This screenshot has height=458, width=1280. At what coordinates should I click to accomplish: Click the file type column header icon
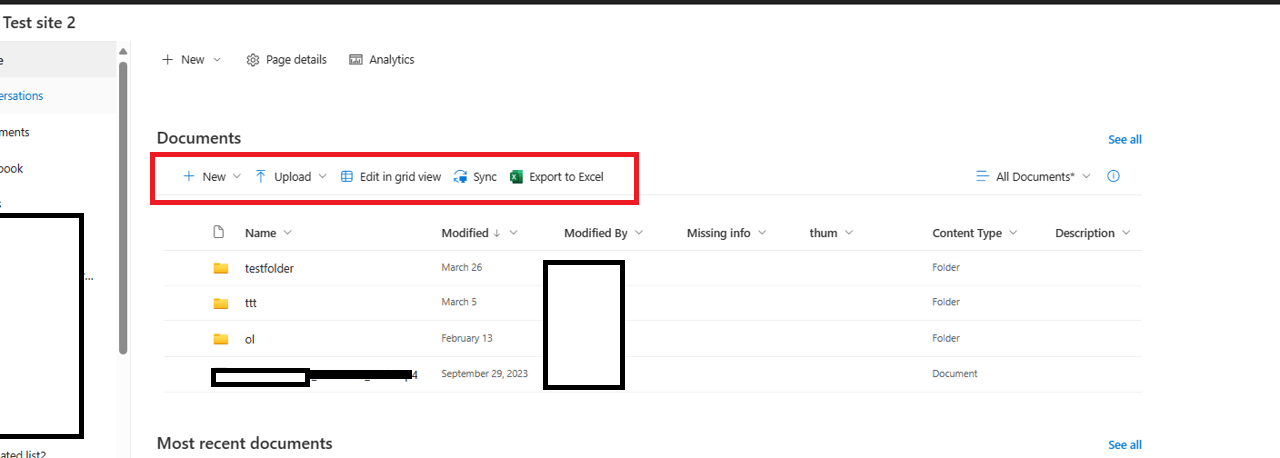(x=219, y=233)
